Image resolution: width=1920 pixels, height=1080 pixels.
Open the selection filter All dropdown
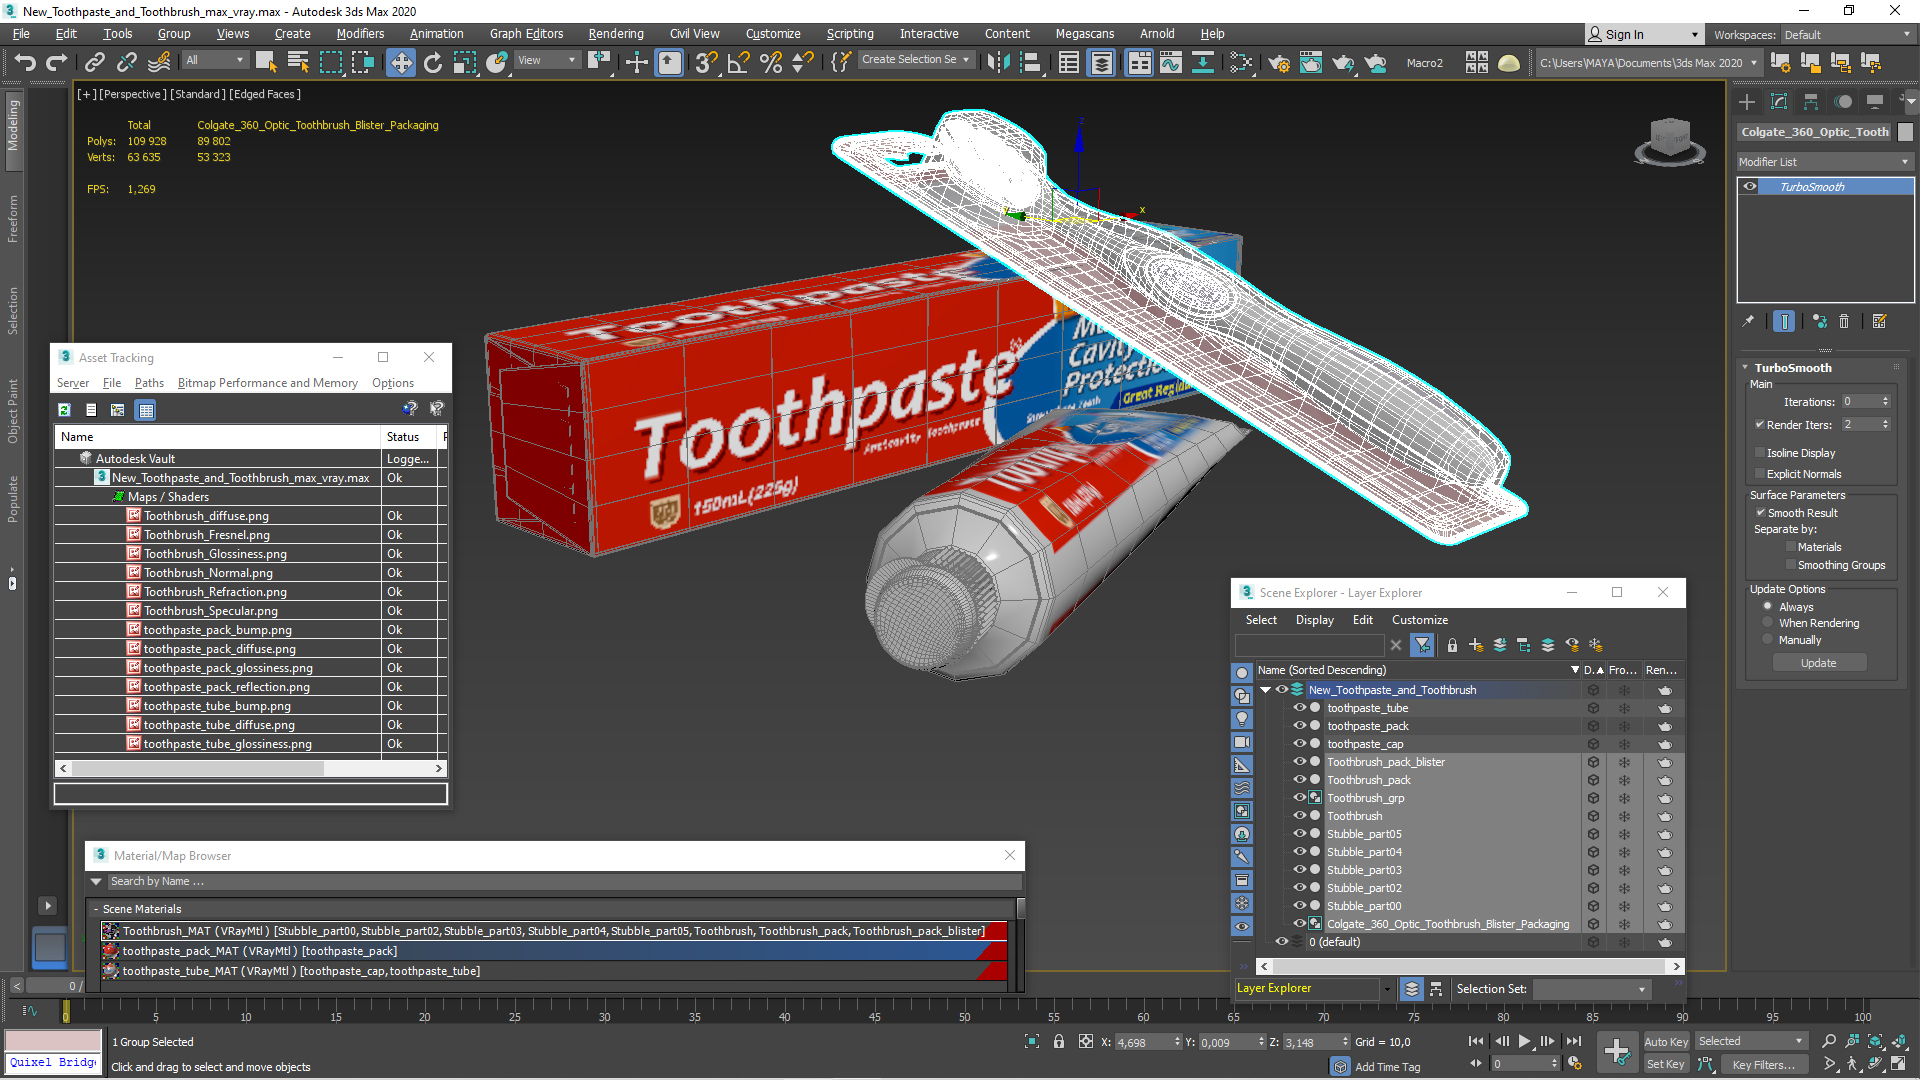tap(215, 61)
